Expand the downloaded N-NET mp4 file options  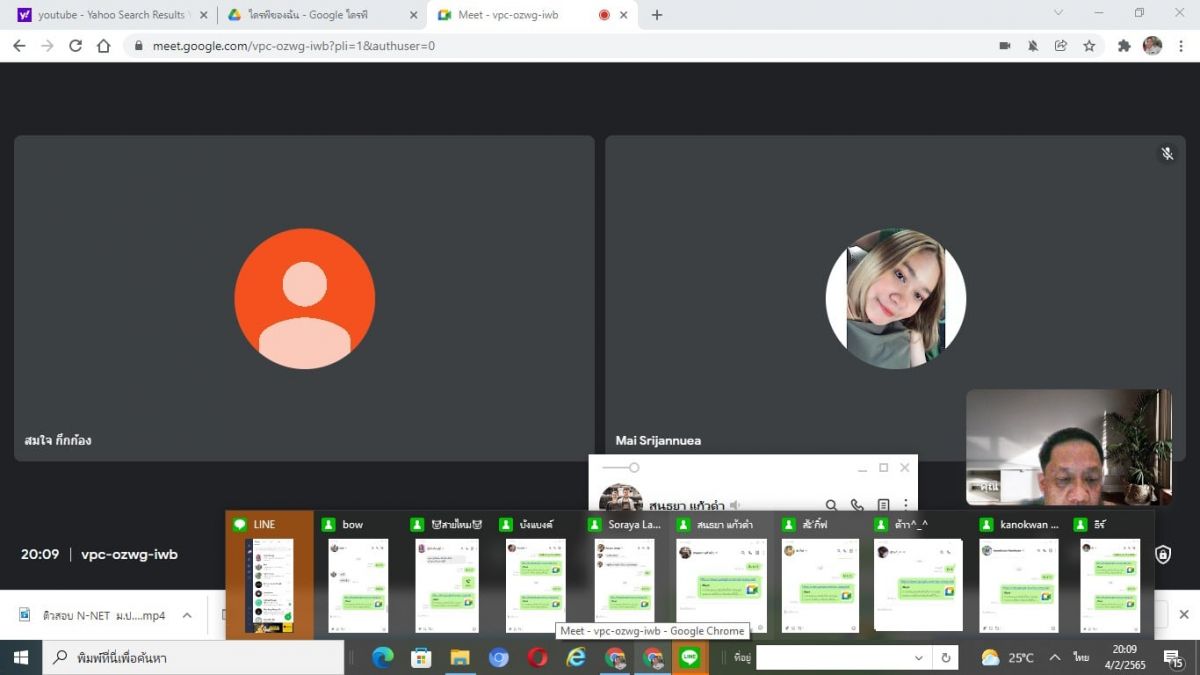click(x=187, y=615)
